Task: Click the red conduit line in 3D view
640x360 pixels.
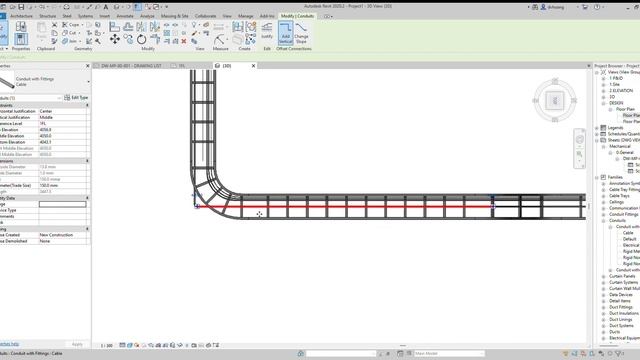Action: 344,207
